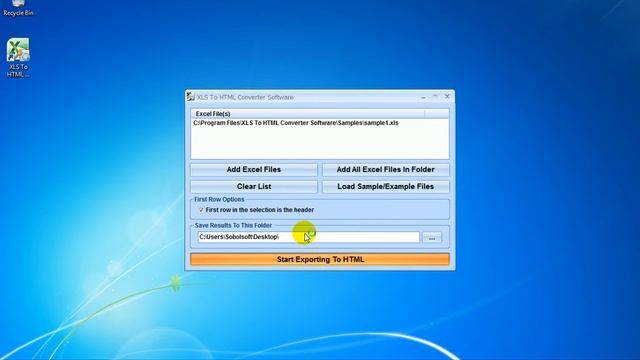The image size is (640, 360).
Task: Click the save folder path input field
Action: [309, 237]
